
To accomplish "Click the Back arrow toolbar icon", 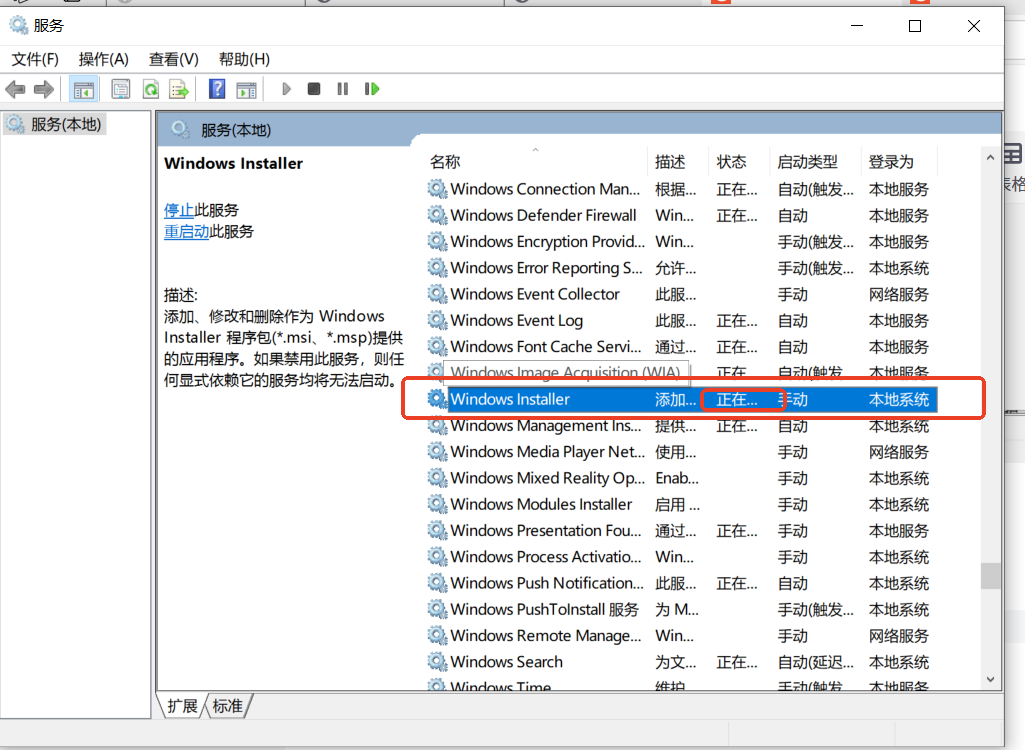I will pos(15,89).
